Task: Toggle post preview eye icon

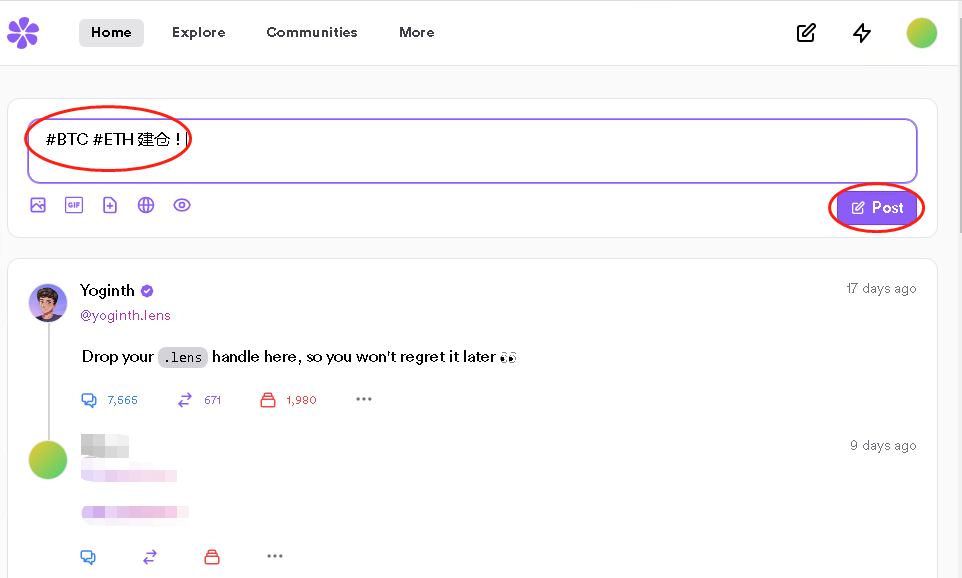Action: click(182, 205)
